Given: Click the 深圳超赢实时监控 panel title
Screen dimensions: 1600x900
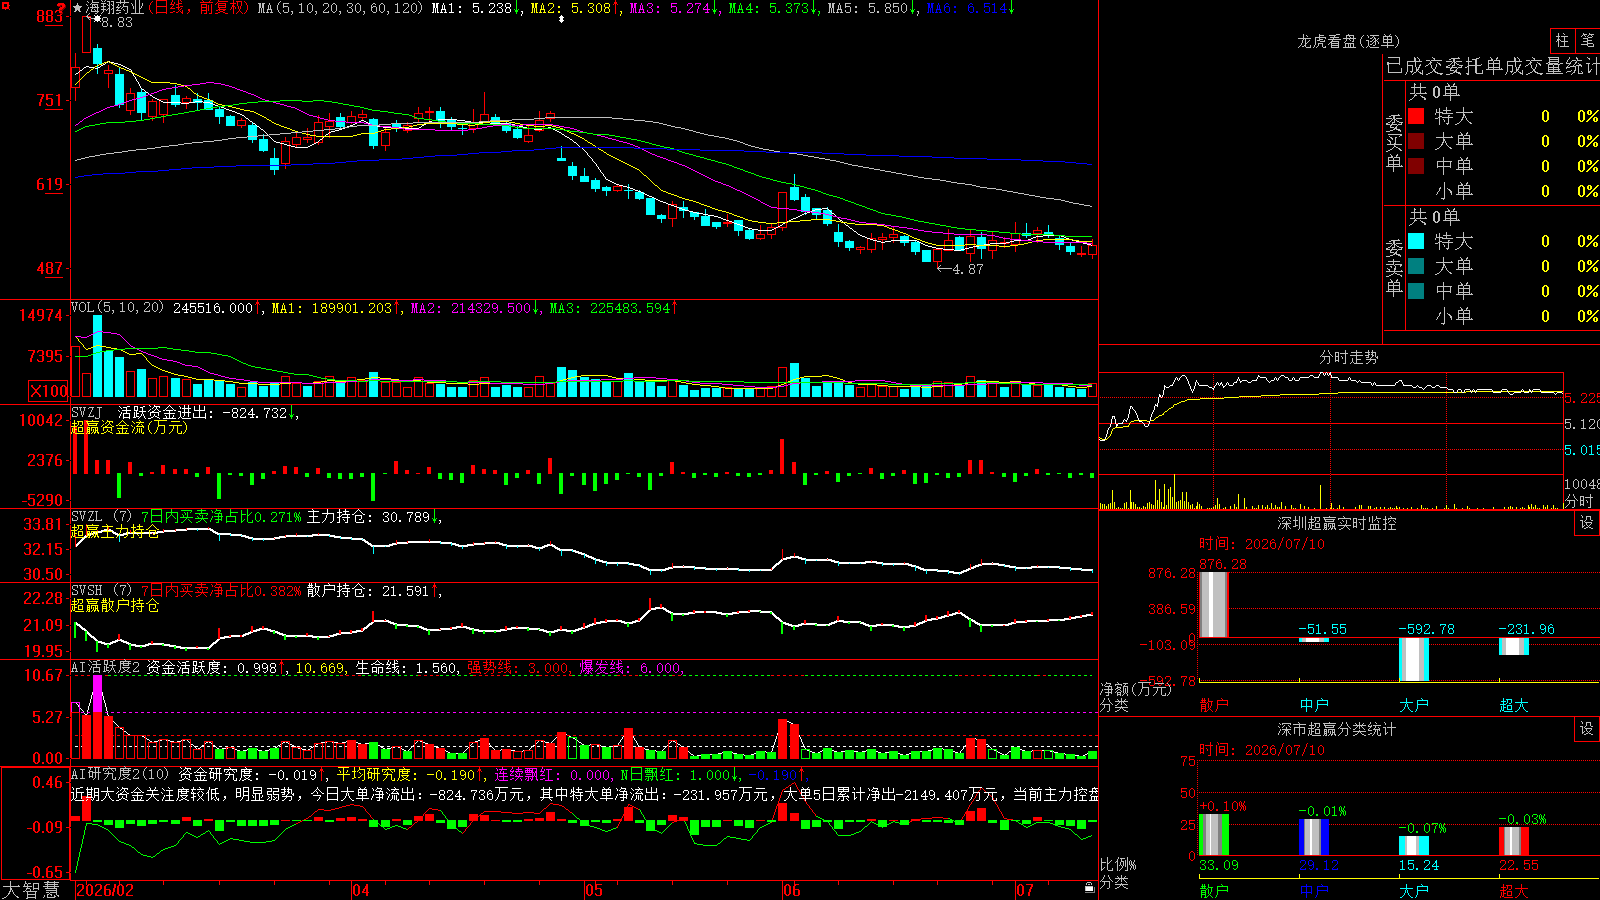Looking at the screenshot, I should pyautogui.click(x=1337, y=523).
